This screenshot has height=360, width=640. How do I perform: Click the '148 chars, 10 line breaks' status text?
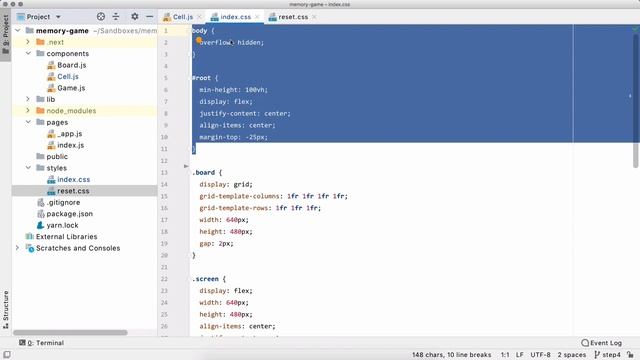pyautogui.click(x=451, y=355)
